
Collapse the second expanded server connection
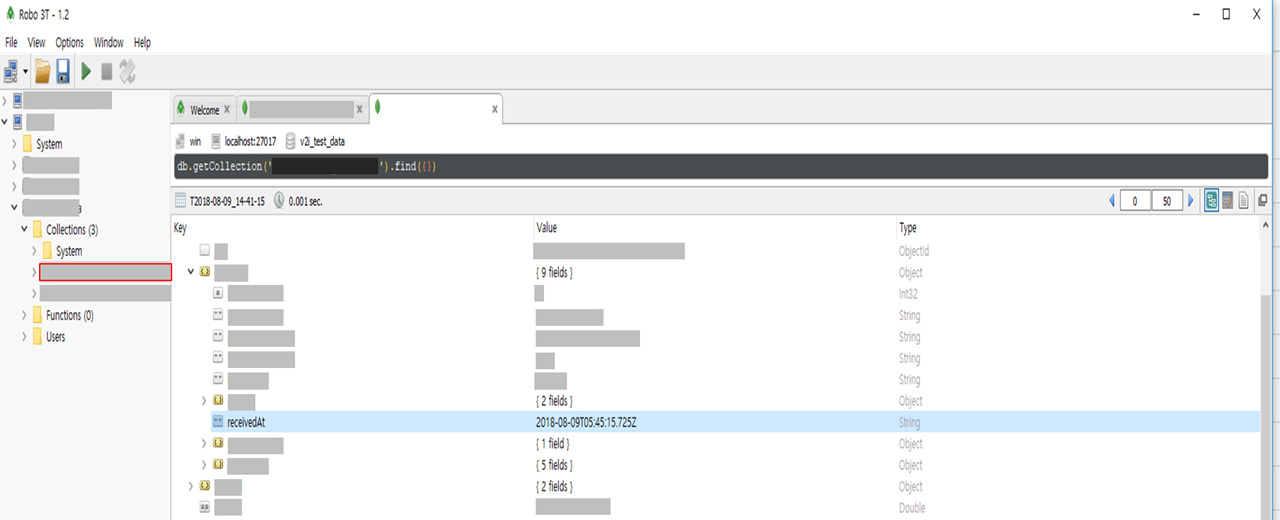click(x=5, y=122)
